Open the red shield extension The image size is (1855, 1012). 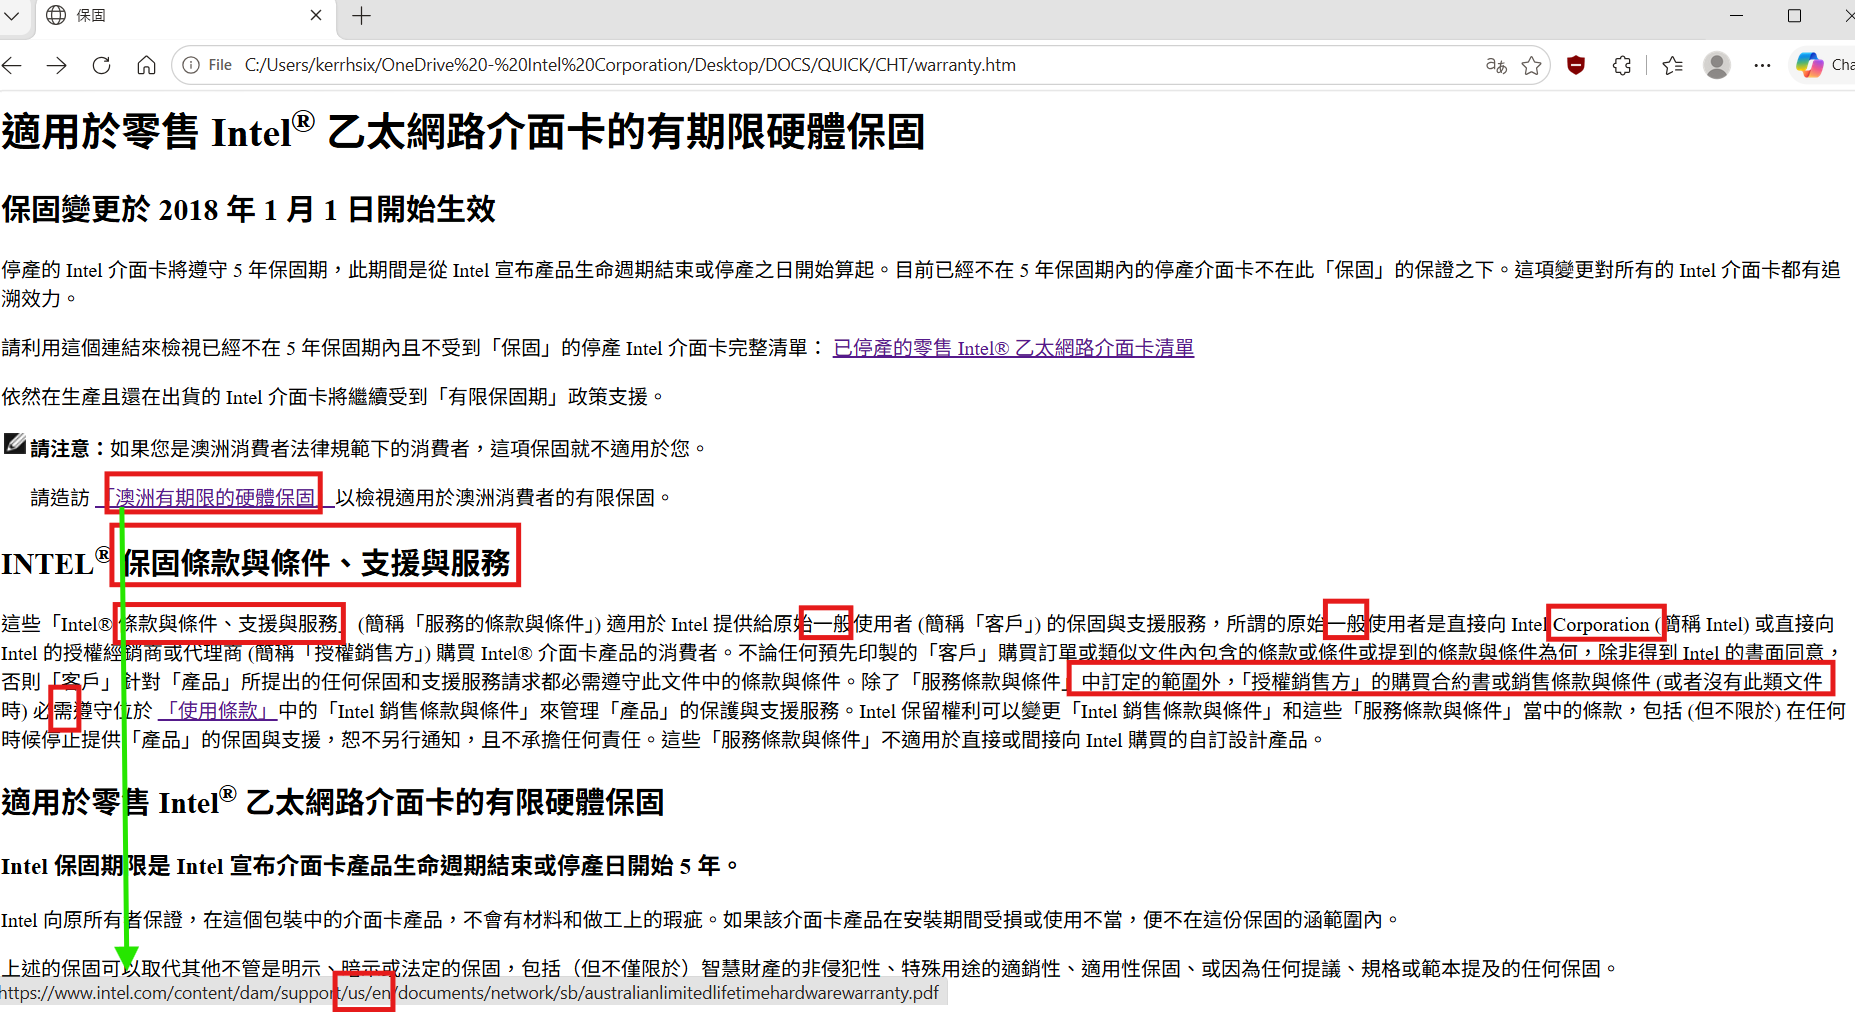point(1576,65)
